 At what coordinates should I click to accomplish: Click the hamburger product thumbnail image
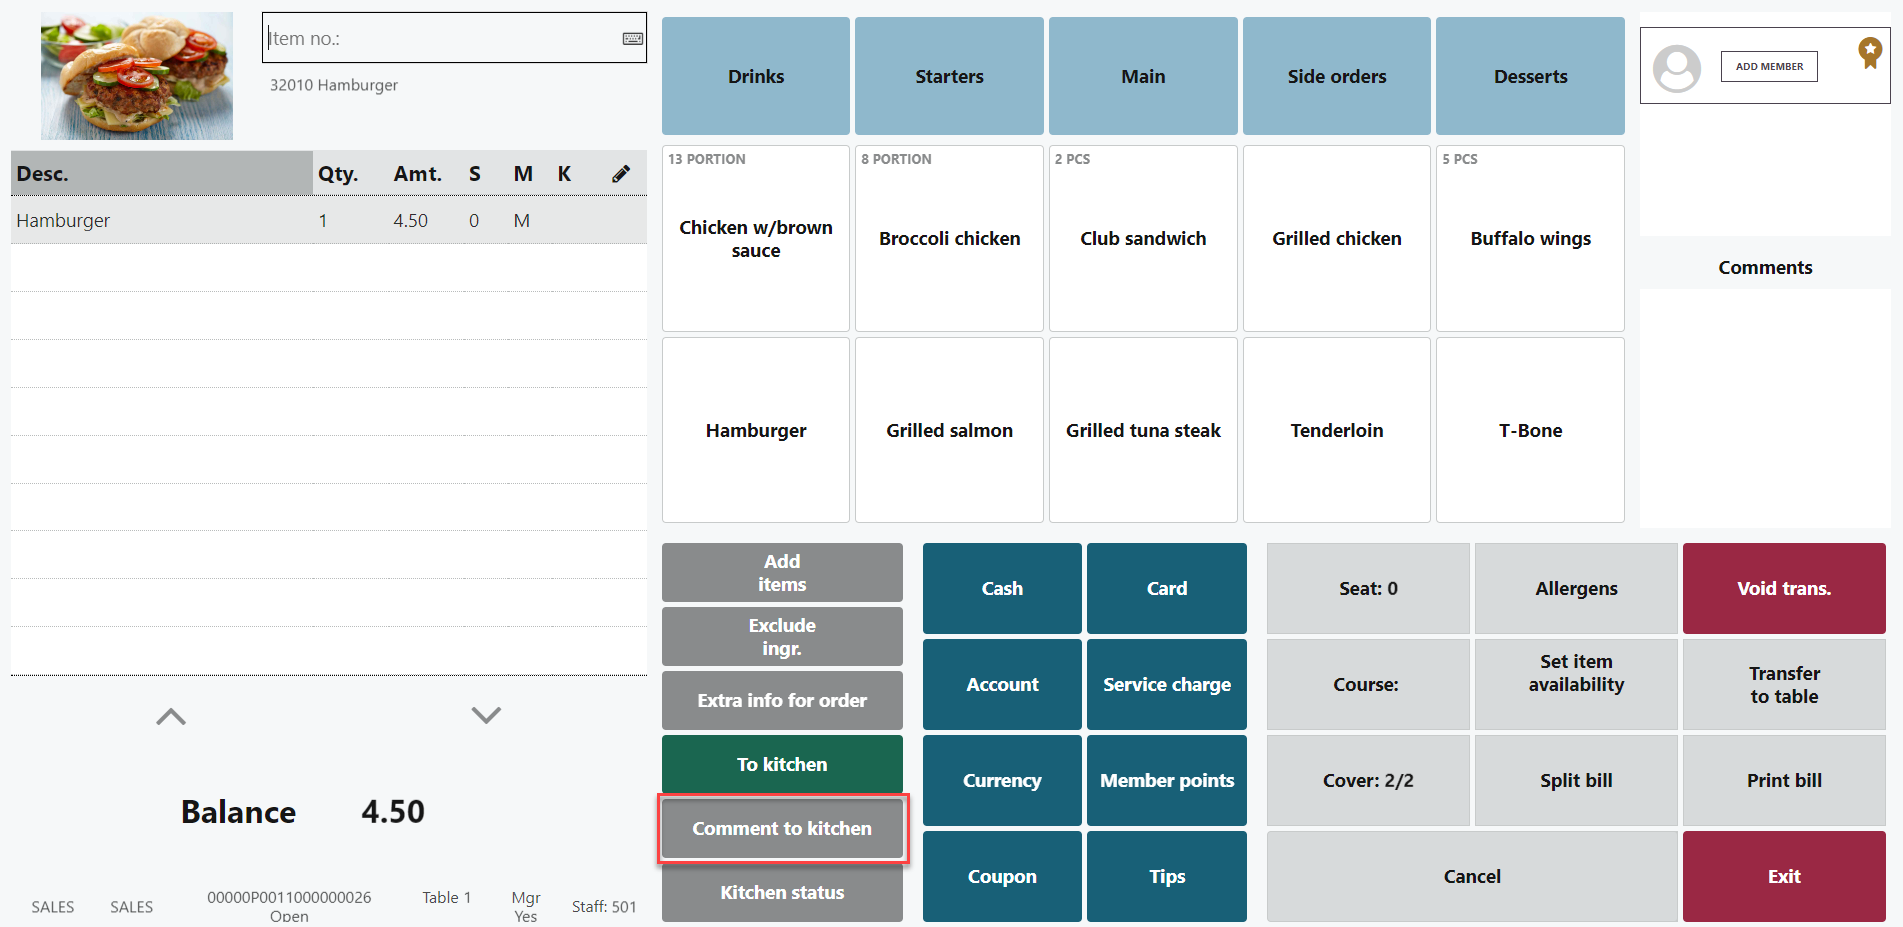pos(137,76)
